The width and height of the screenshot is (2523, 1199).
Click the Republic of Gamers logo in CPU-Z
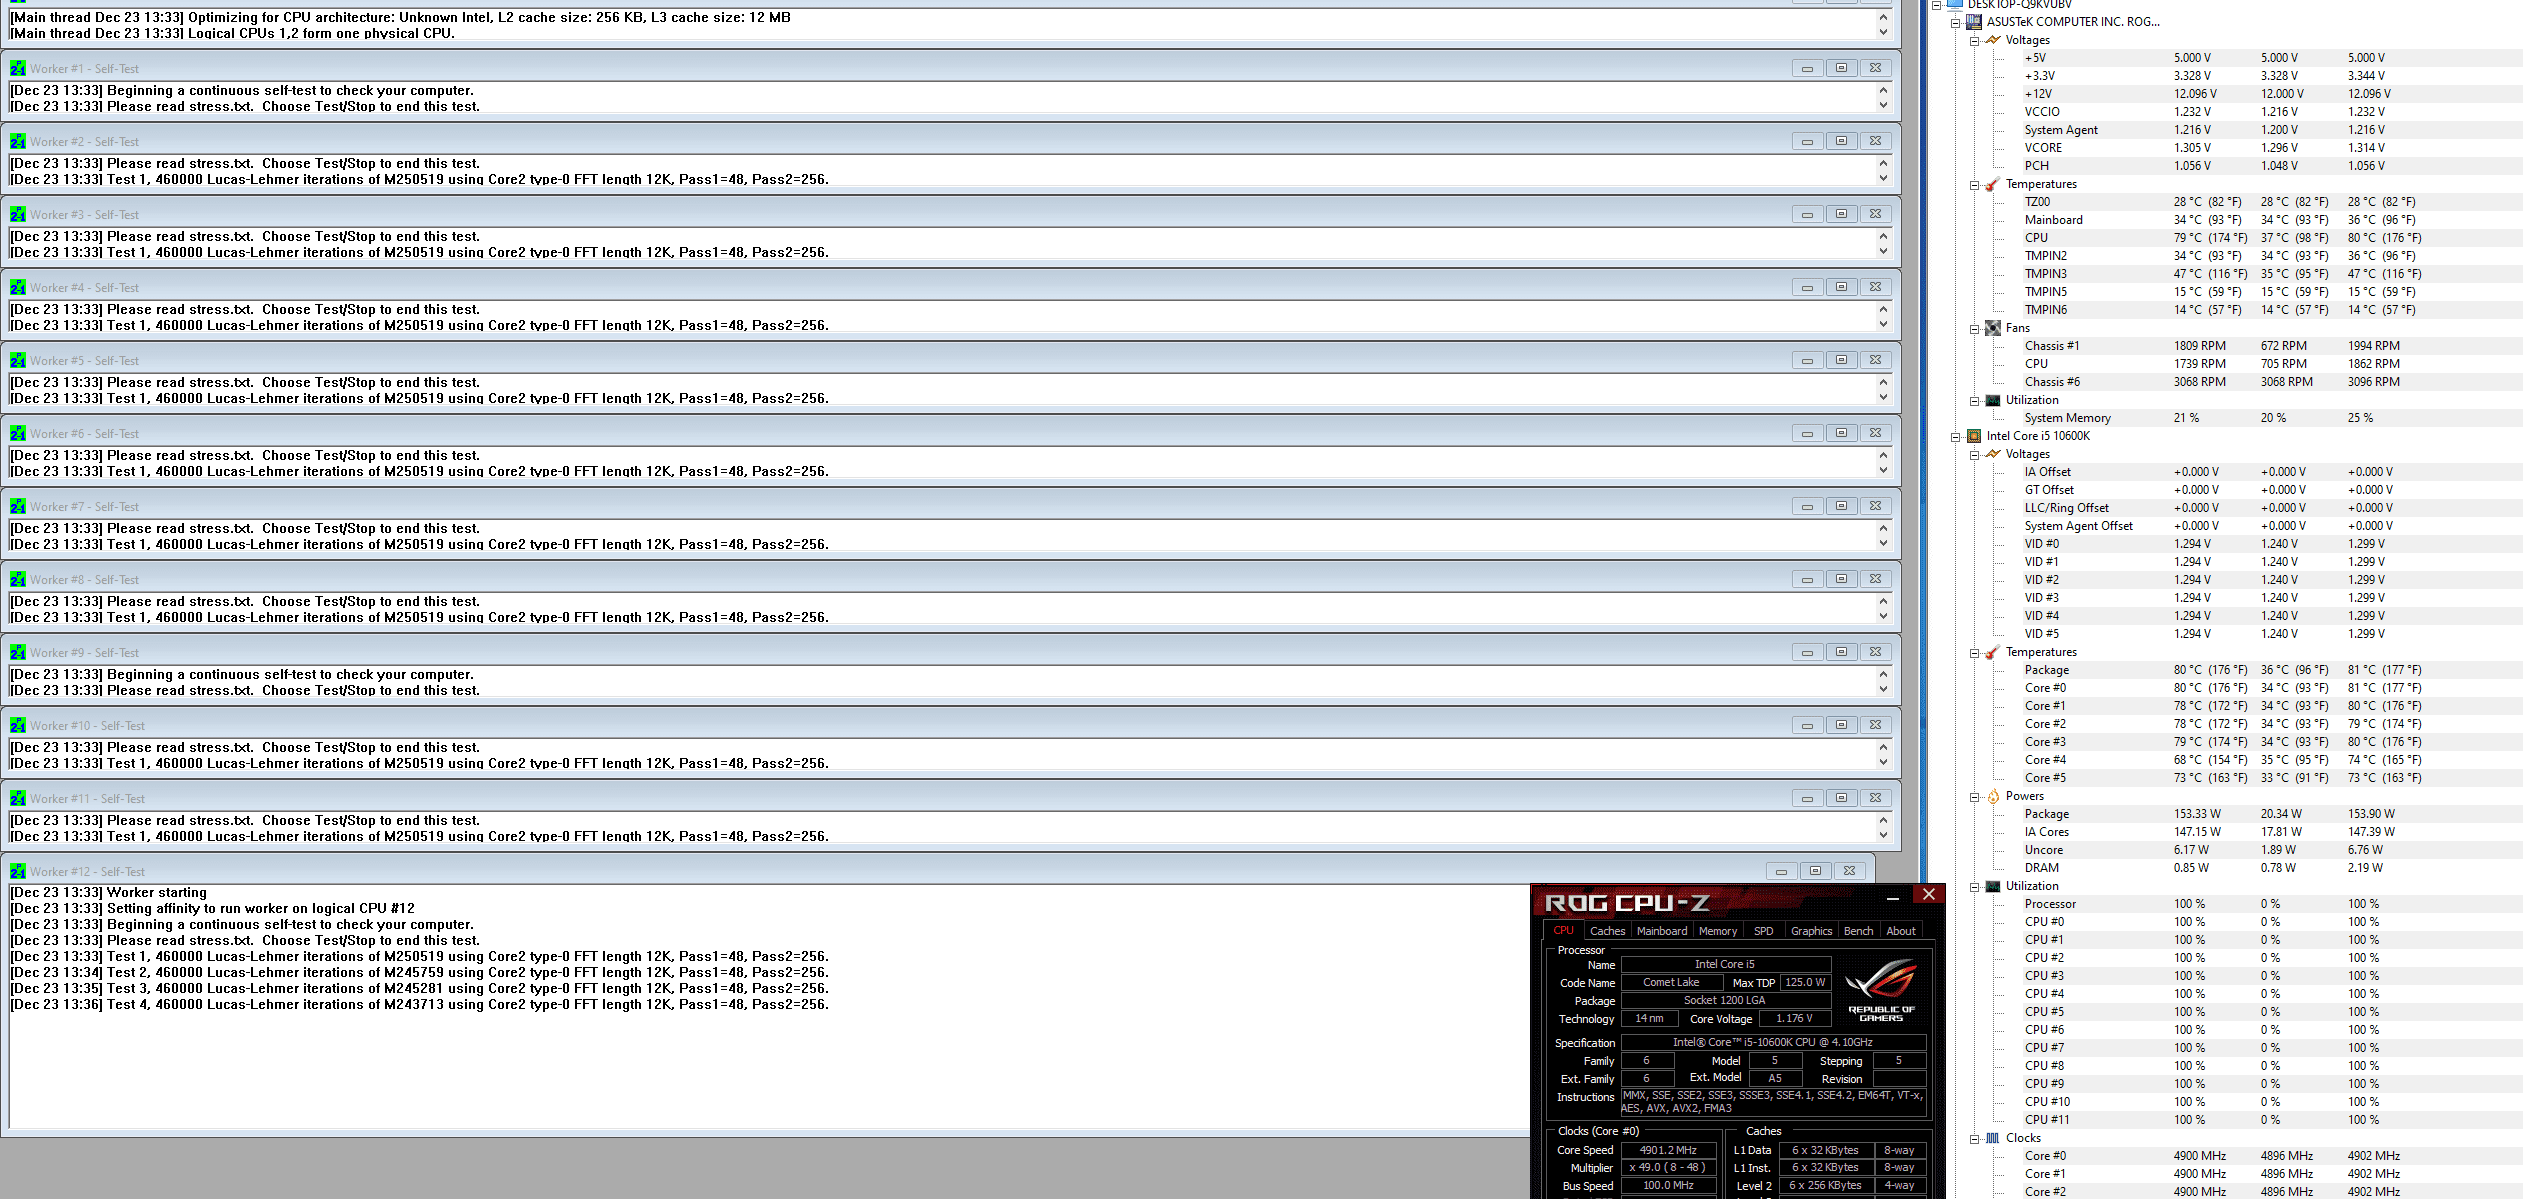pos(1881,989)
